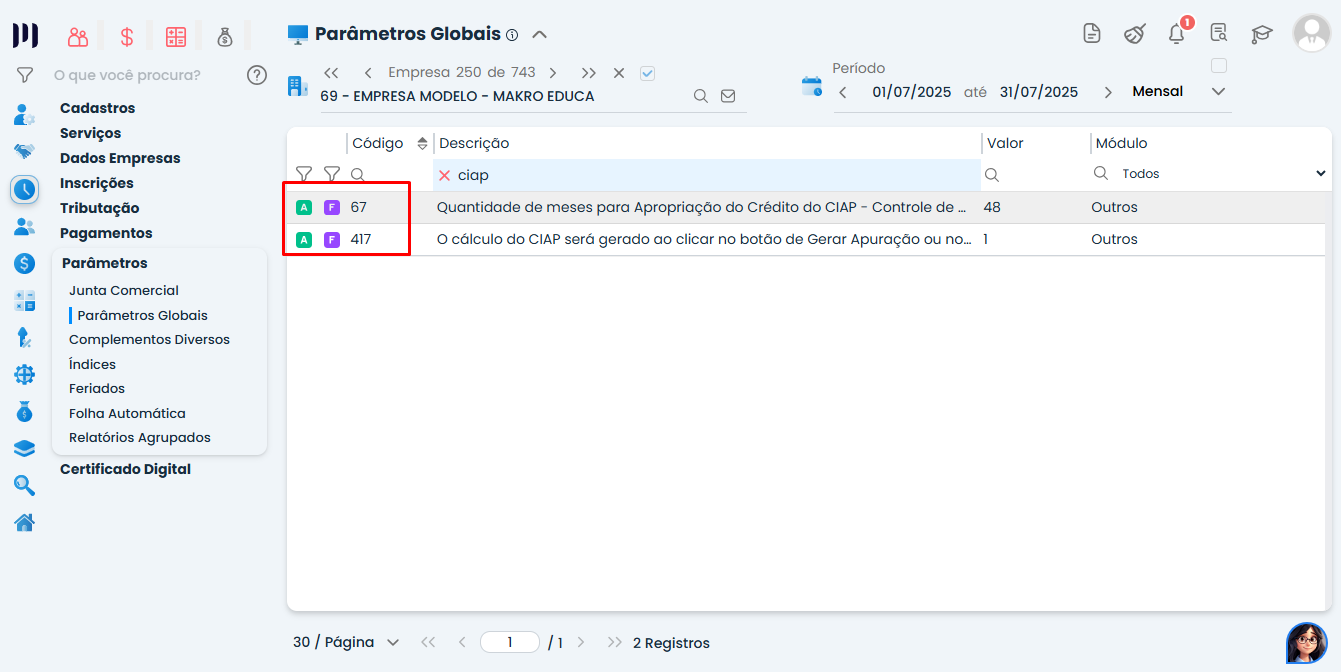This screenshot has width=1341, height=672.
Task: Click the envelope icon beside company name
Action: [x=728, y=96]
